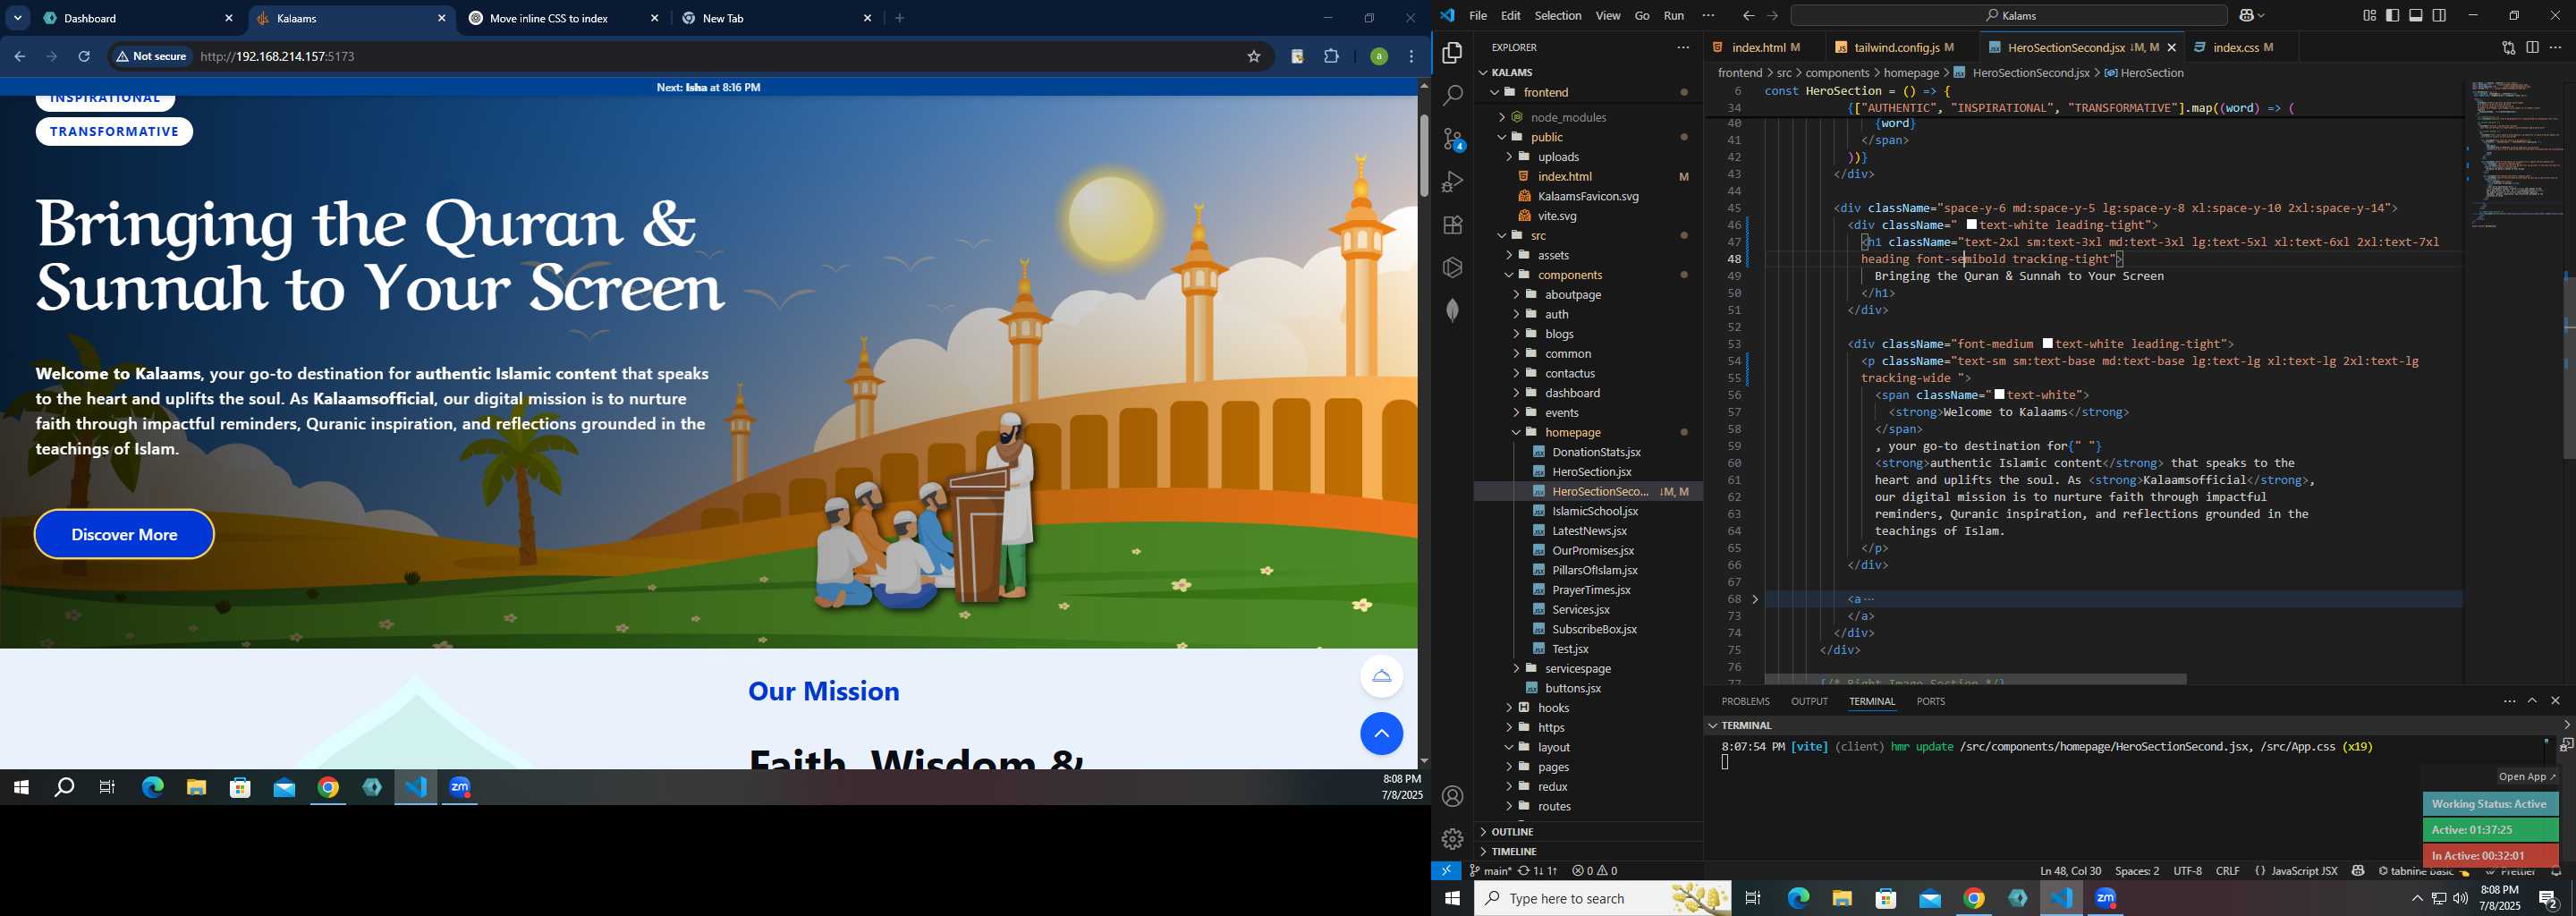Screen dimensions: 2576x916
Task: Open Changes compare icon in editor toolbar
Action: tap(2508, 48)
